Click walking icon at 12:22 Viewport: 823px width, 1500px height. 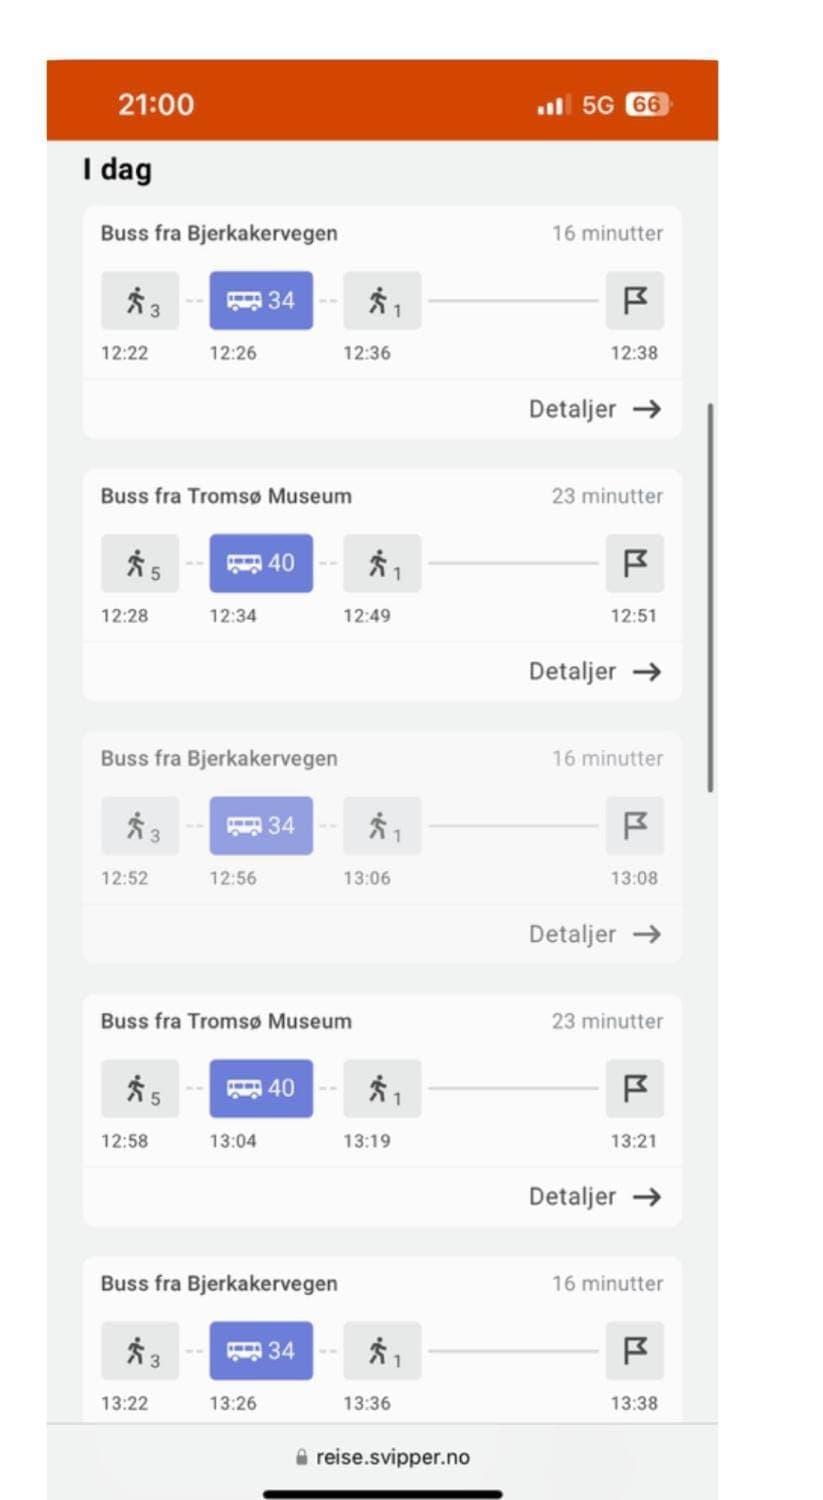[x=140, y=300]
